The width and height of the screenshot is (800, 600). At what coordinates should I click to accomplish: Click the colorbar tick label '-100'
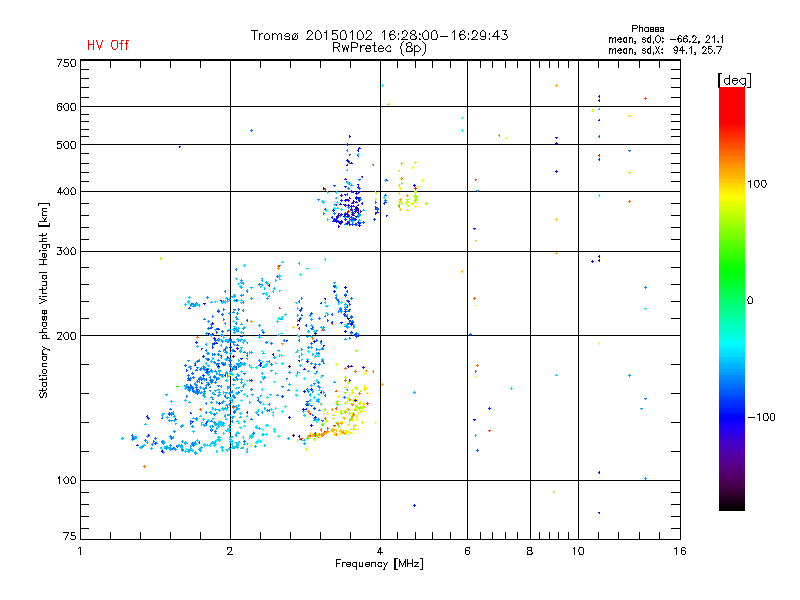tap(761, 417)
